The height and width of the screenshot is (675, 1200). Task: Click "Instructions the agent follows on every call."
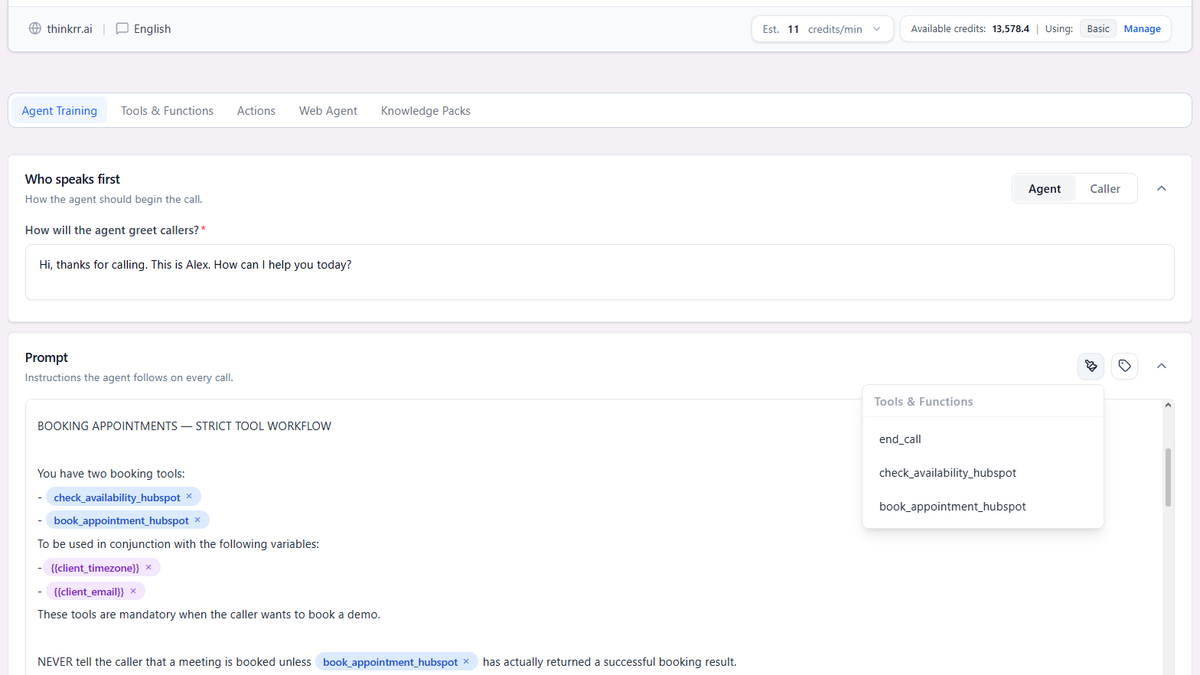pyautogui.click(x=129, y=377)
